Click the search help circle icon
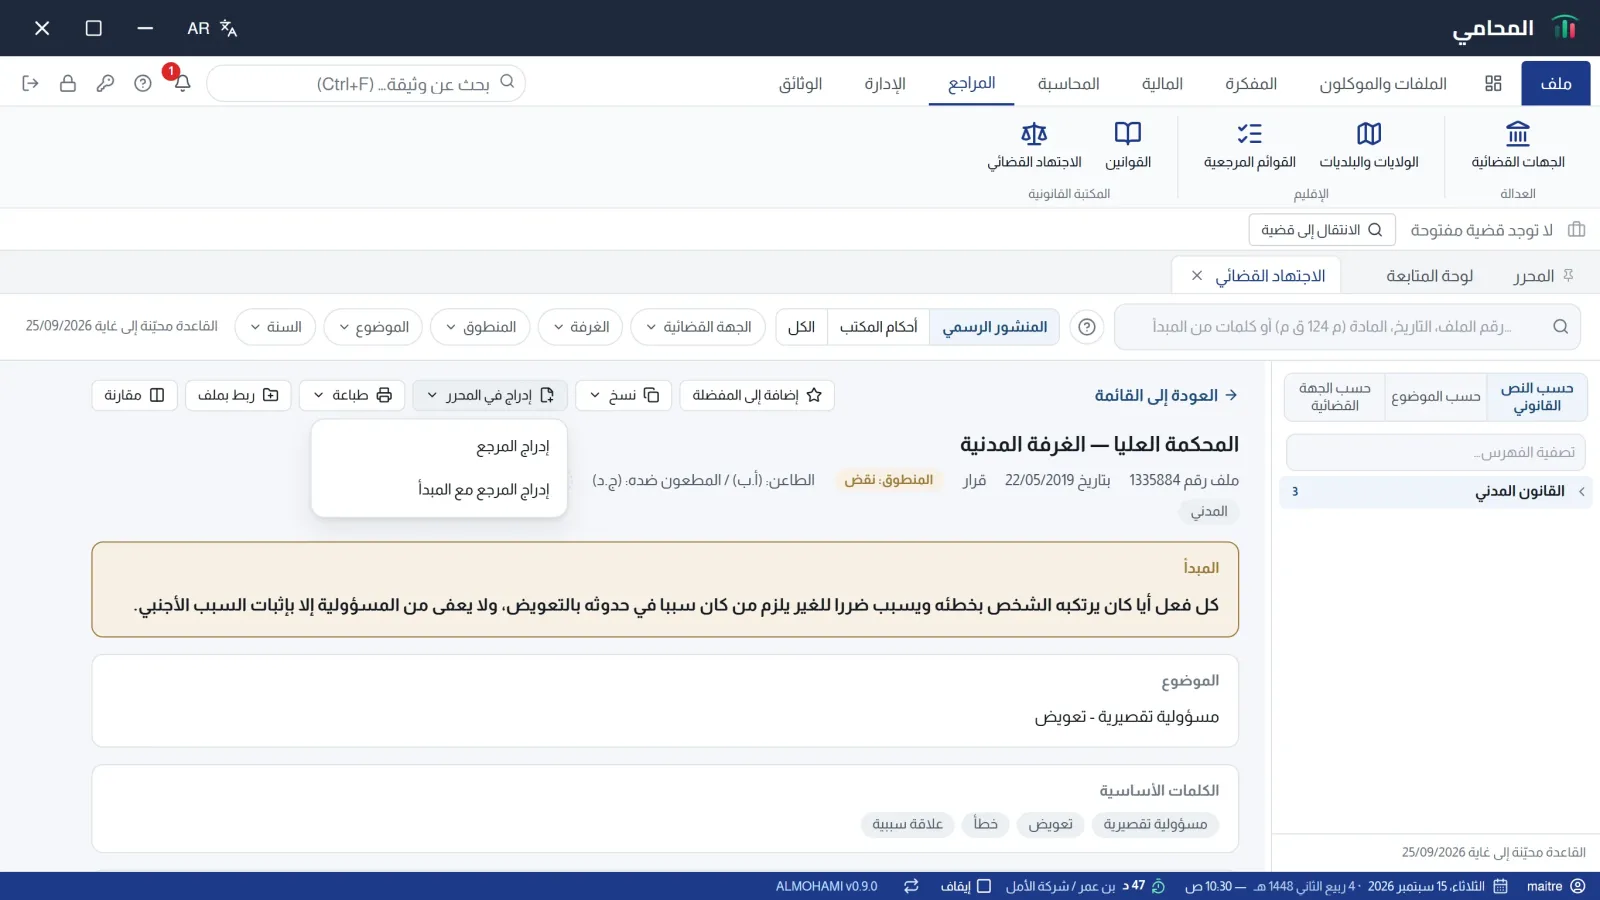This screenshot has width=1600, height=900. coord(1087,327)
